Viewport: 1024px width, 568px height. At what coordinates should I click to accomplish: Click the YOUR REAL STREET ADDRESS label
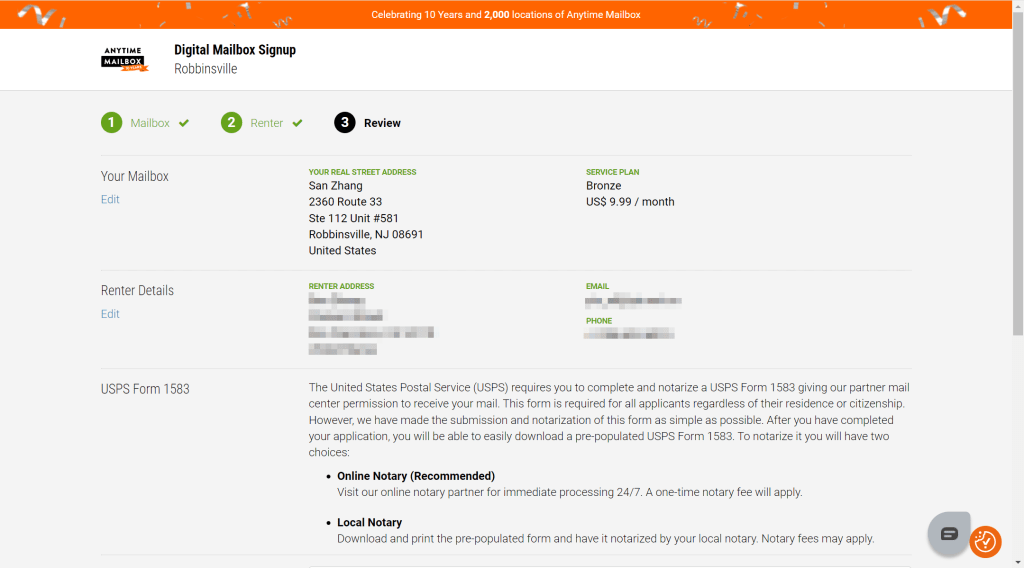click(x=362, y=172)
